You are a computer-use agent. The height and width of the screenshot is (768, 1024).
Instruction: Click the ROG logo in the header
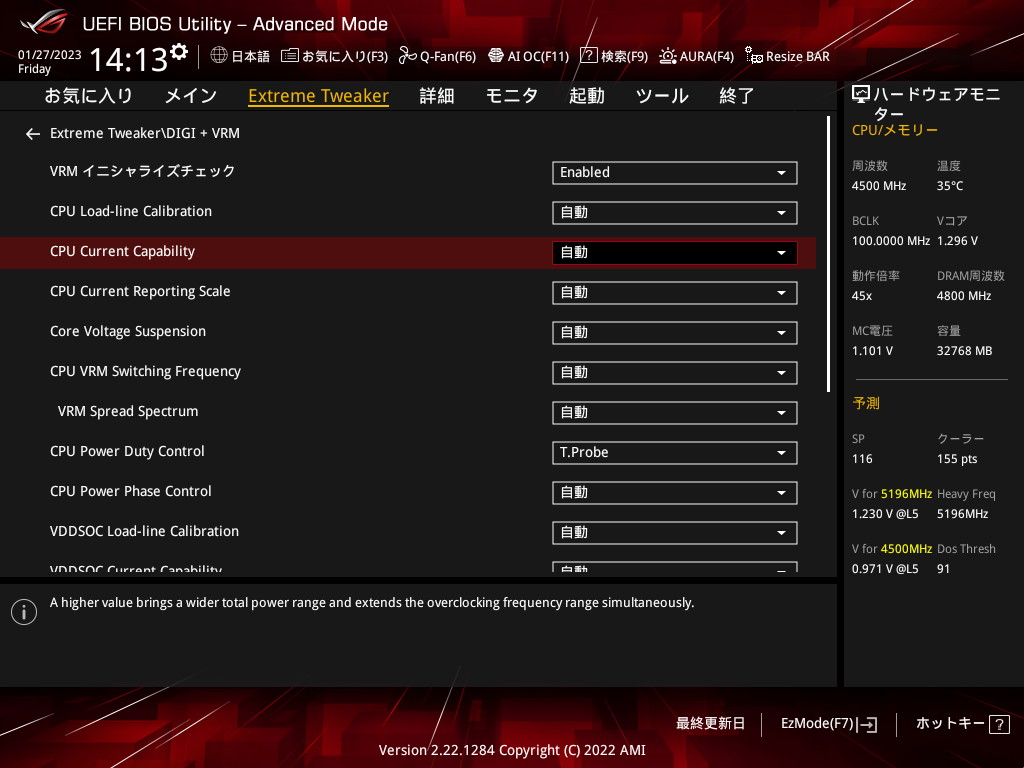[x=43, y=22]
